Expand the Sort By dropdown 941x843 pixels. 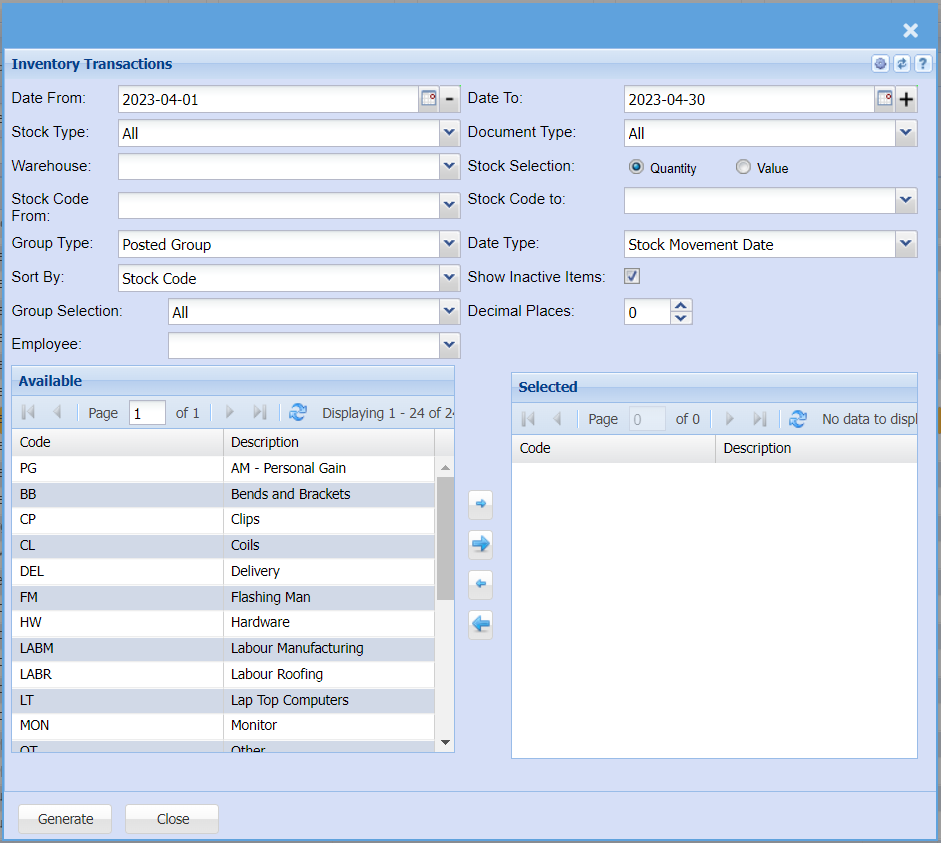[x=449, y=278]
